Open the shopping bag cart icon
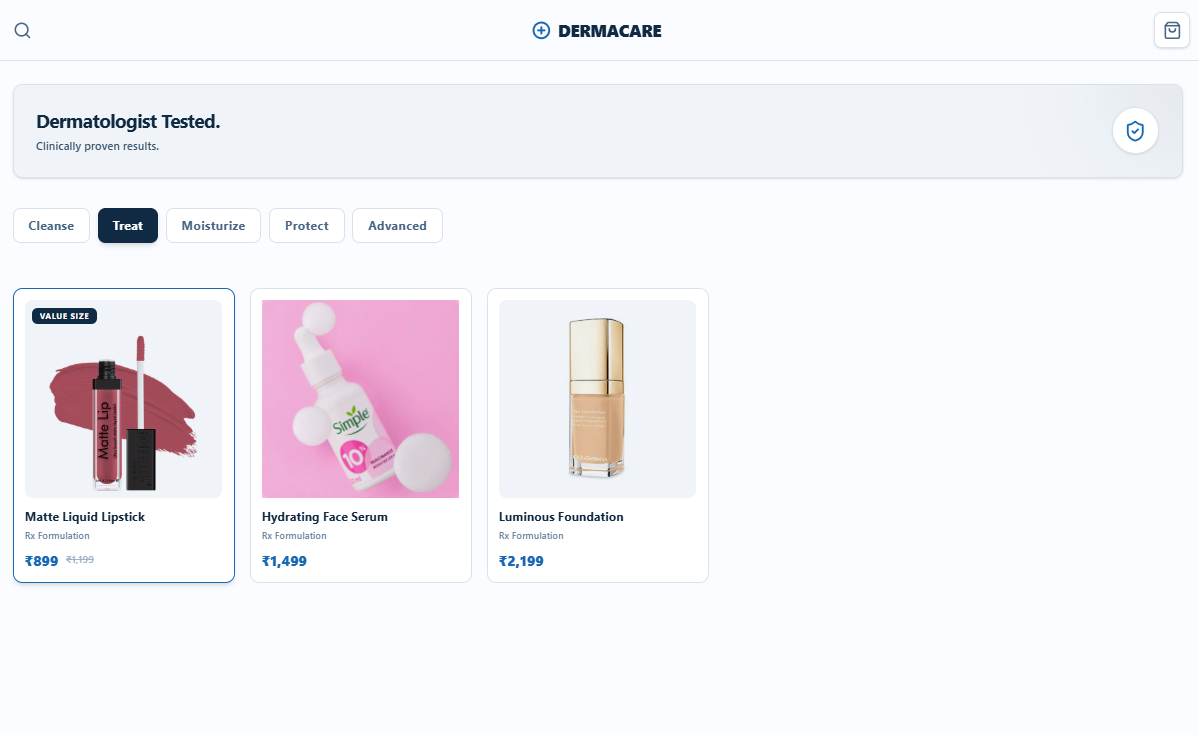 (1172, 31)
